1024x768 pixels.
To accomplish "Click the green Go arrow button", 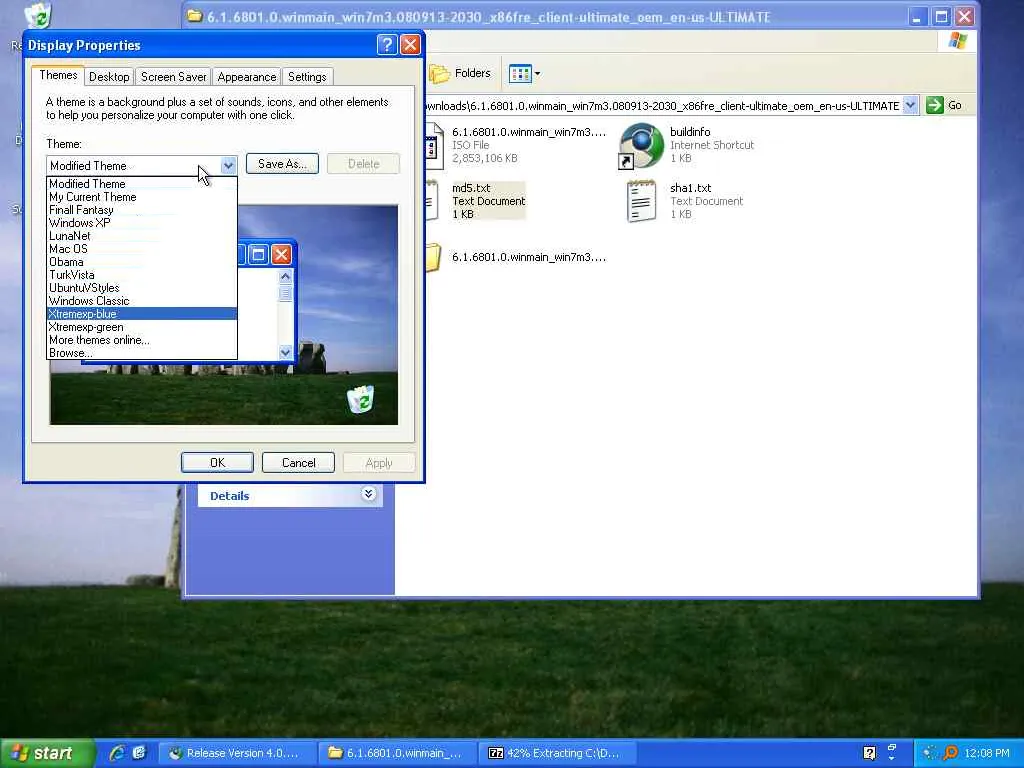I will (x=935, y=105).
